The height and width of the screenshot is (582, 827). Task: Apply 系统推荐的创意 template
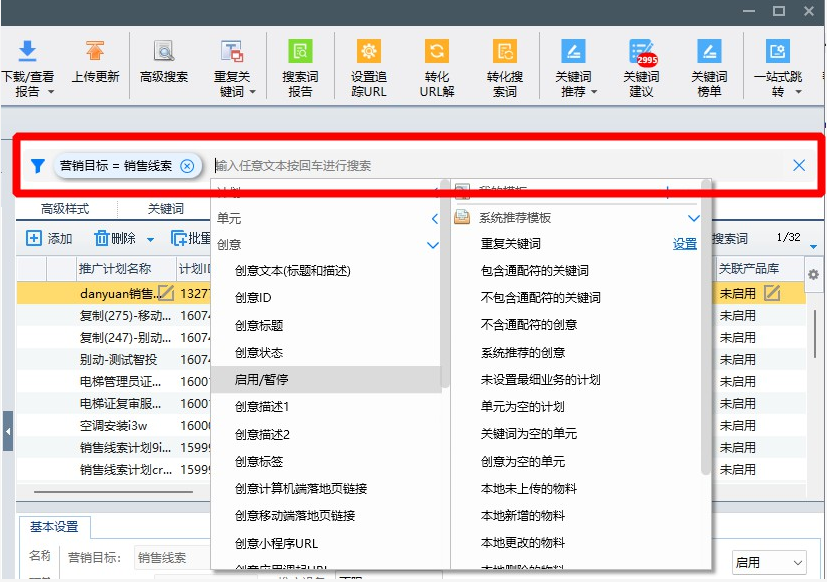click(523, 352)
